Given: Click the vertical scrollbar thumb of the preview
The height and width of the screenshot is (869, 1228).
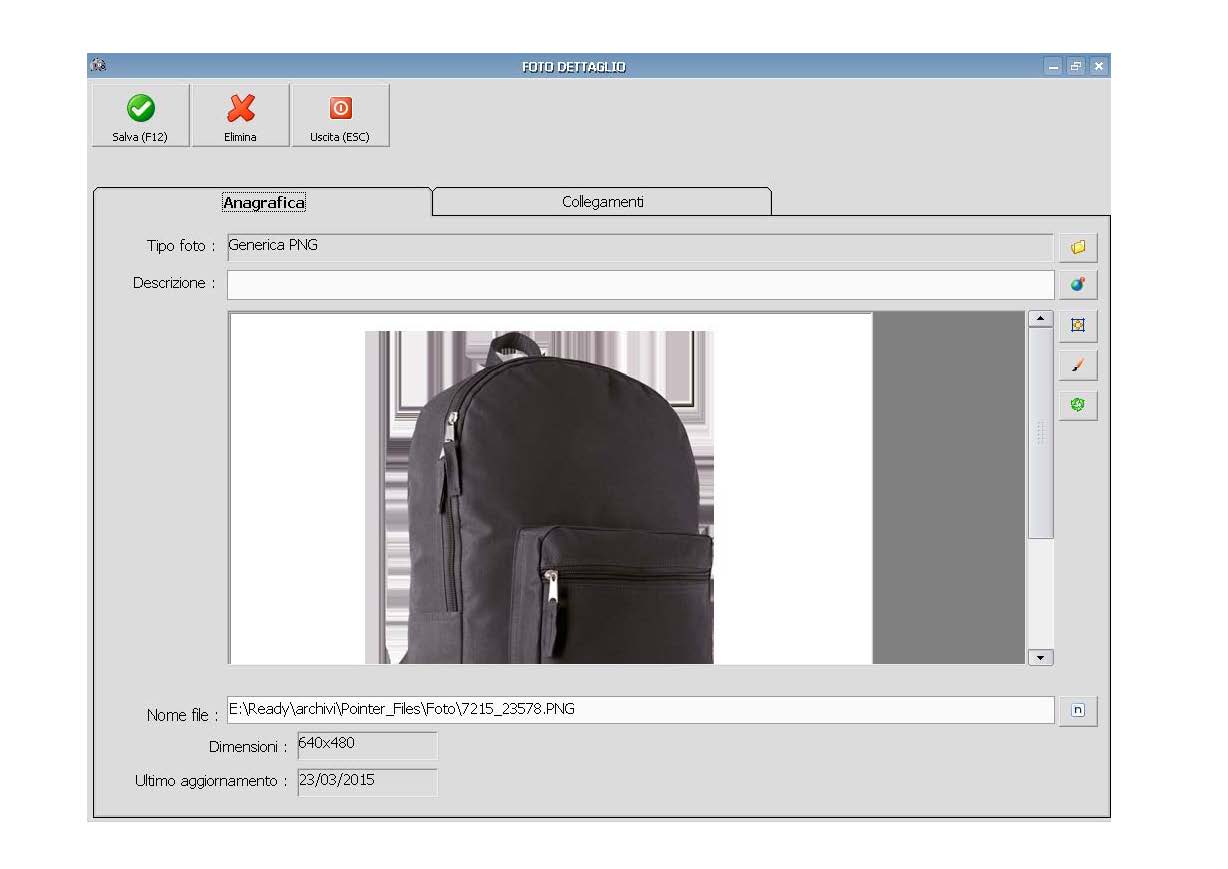Looking at the screenshot, I should [1041, 433].
